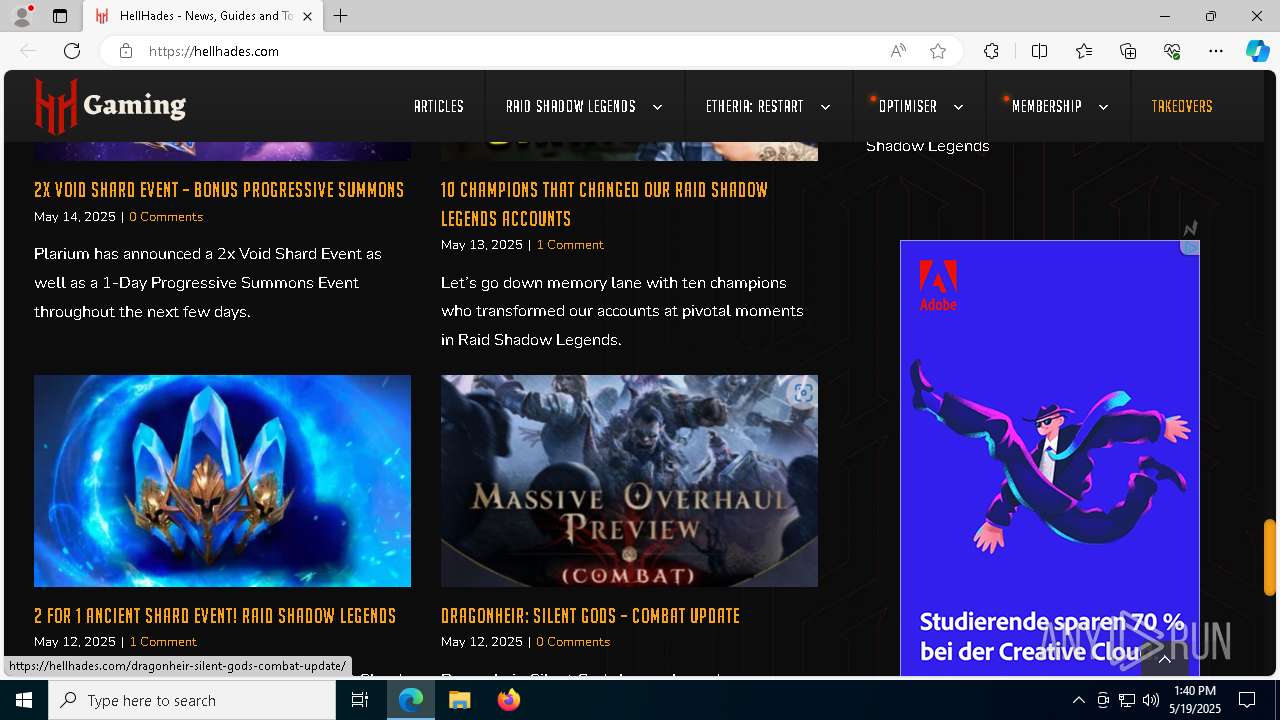This screenshot has width=1280, height=720.
Task: Click the scroll-to-top arrow button
Action: tap(1164, 659)
